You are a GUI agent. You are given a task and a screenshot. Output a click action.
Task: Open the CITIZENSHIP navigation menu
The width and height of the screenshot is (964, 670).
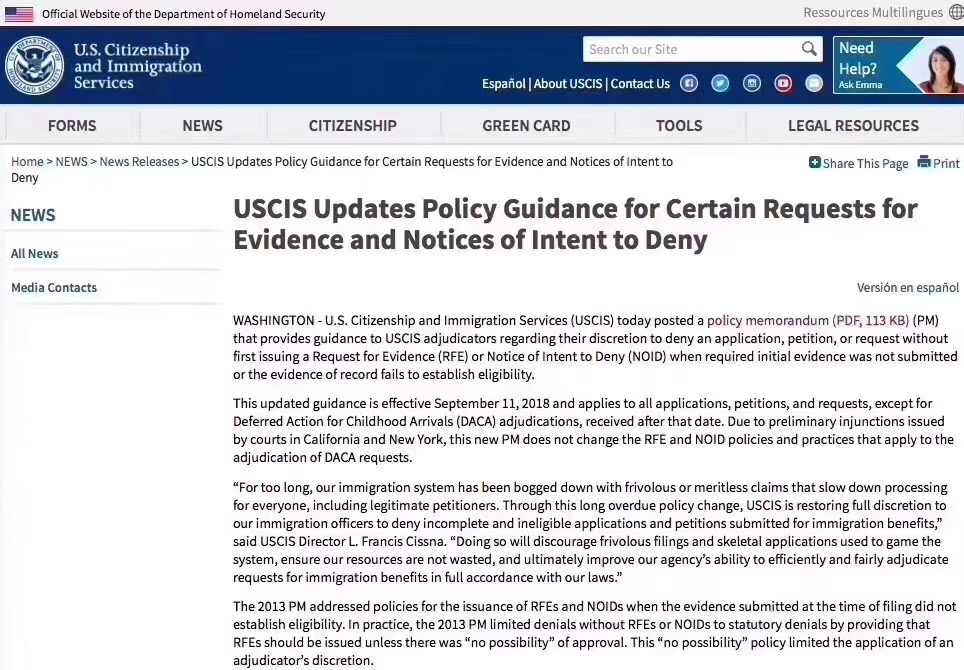pos(353,125)
